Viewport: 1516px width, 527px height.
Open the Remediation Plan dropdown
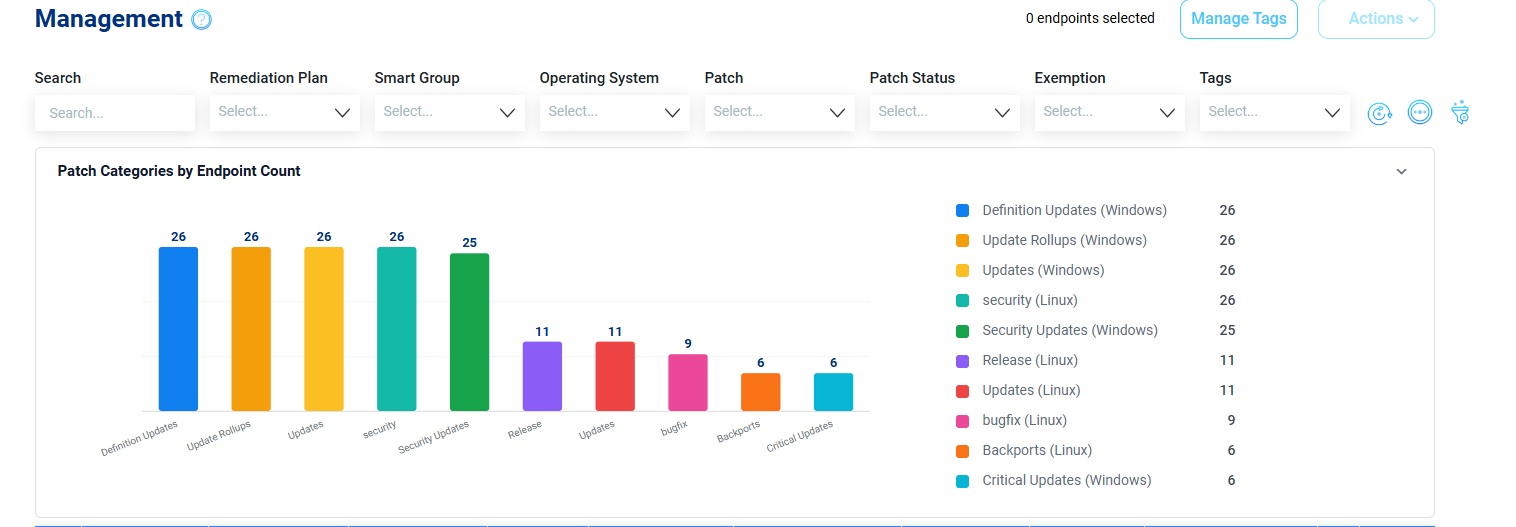[285, 112]
